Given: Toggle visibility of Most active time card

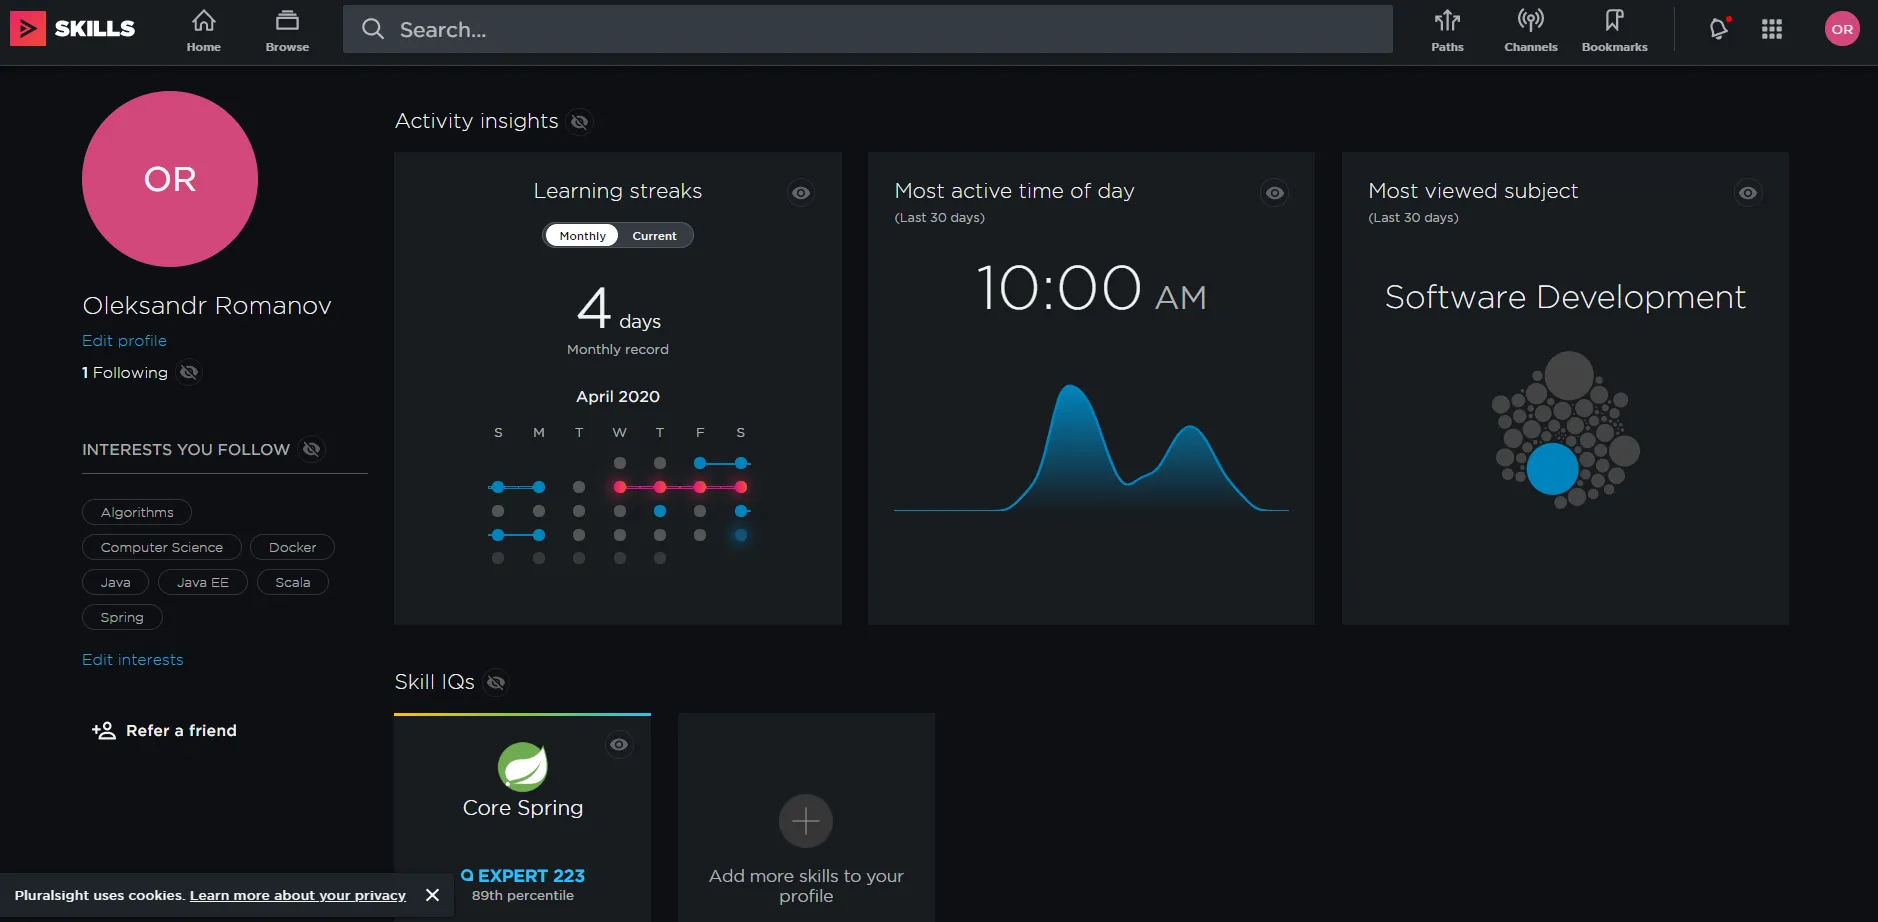Looking at the screenshot, I should (1275, 193).
